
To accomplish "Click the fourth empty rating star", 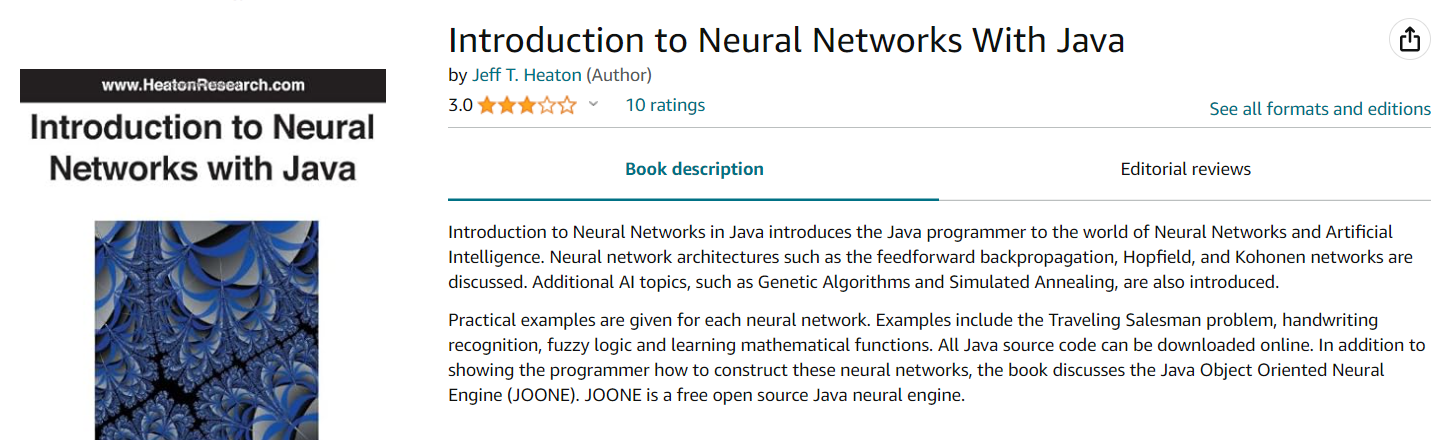I will 547,105.
